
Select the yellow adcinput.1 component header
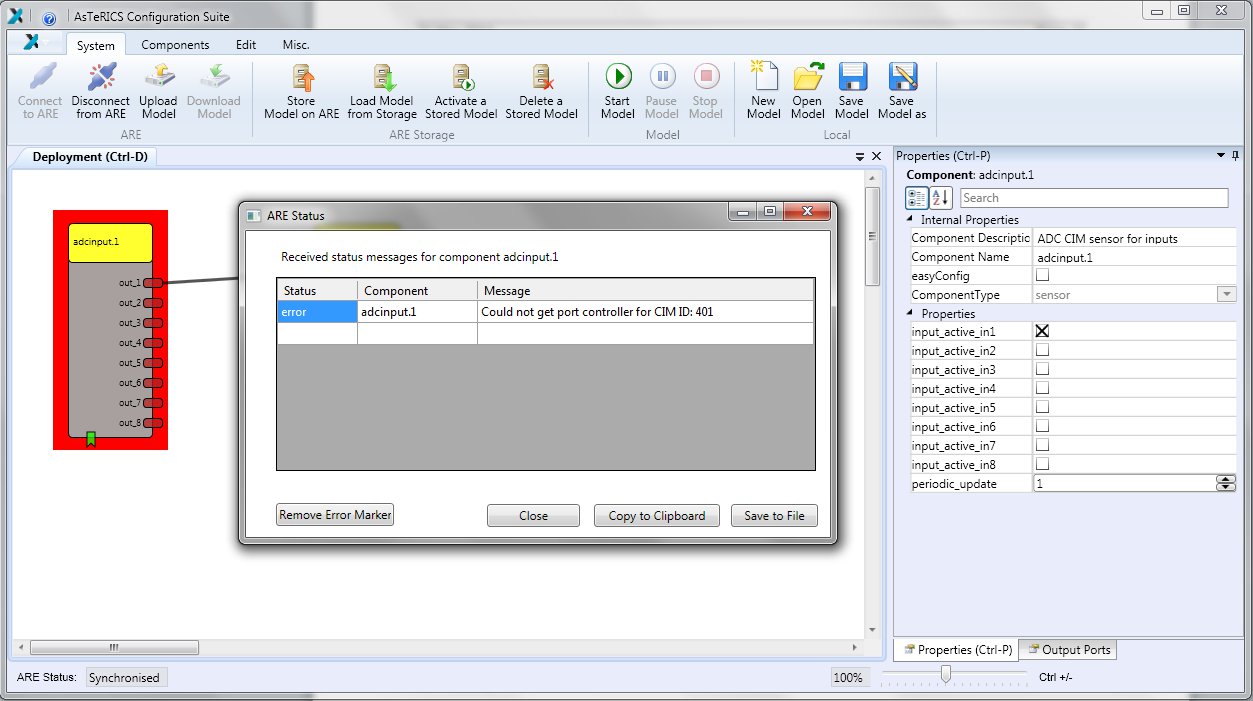[110, 242]
